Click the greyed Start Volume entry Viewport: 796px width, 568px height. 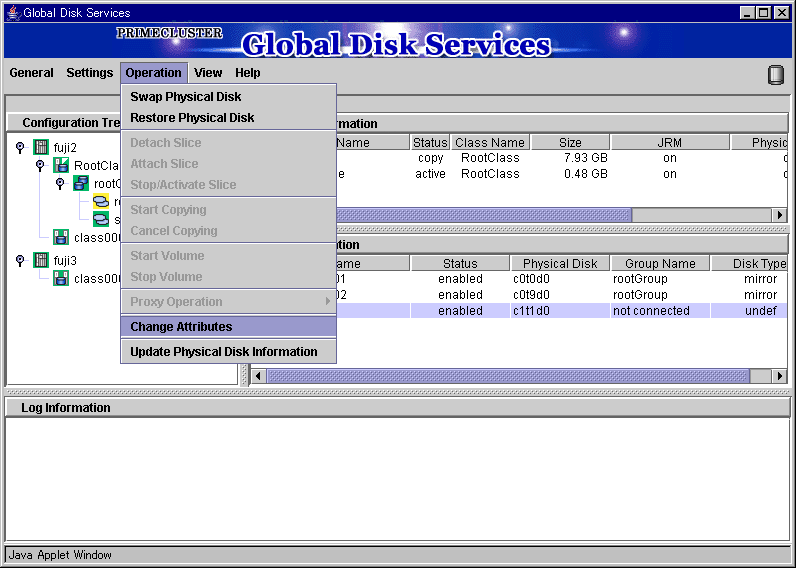(228, 255)
